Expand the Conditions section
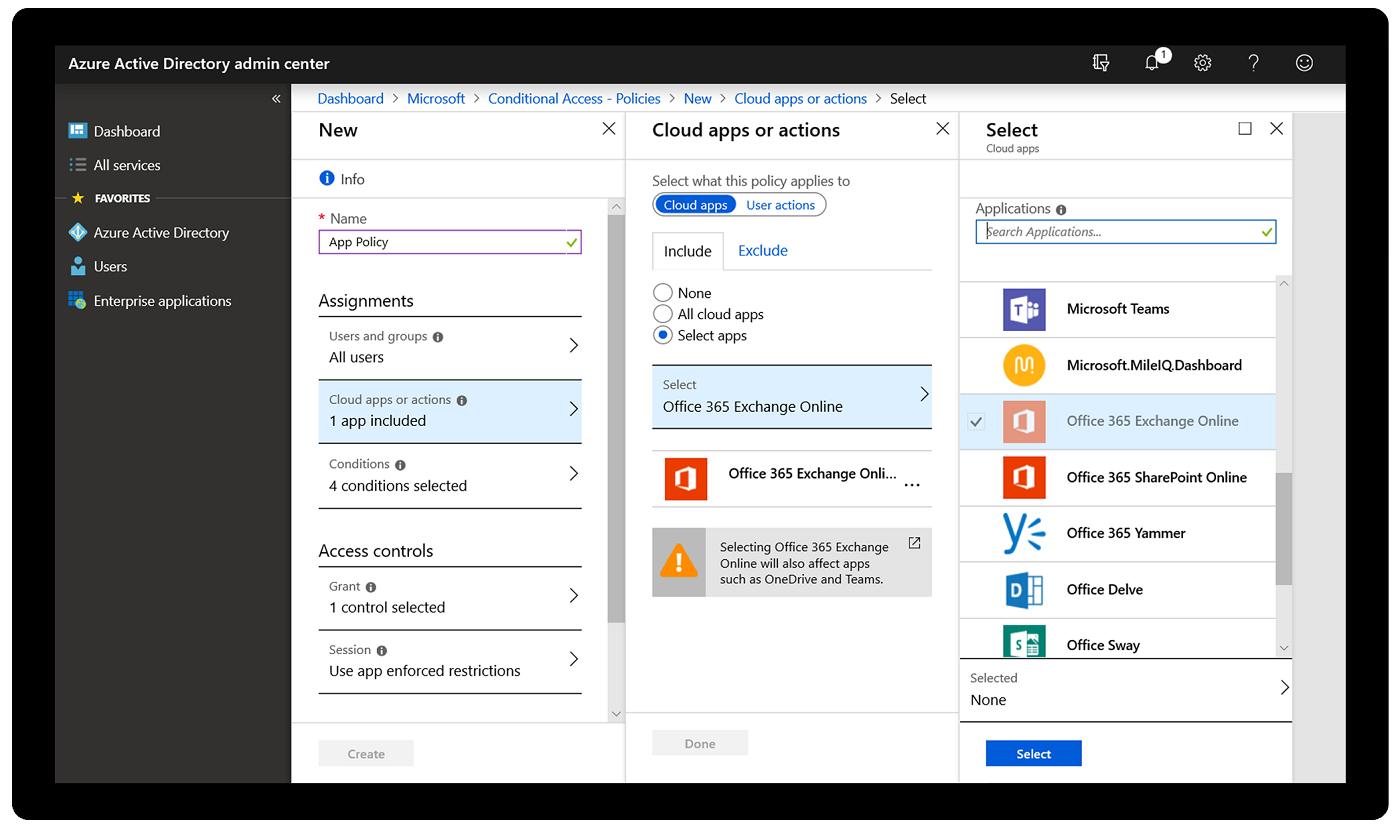 click(x=450, y=477)
